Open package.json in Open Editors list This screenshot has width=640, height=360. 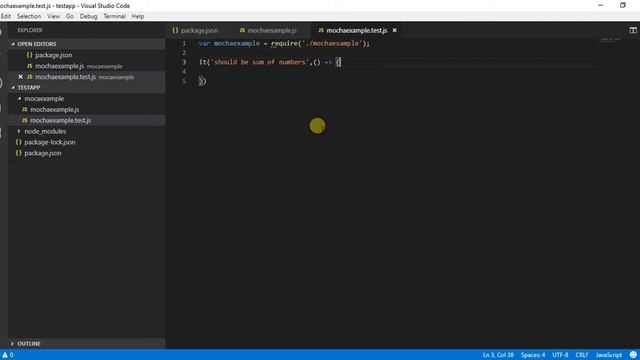coord(53,55)
